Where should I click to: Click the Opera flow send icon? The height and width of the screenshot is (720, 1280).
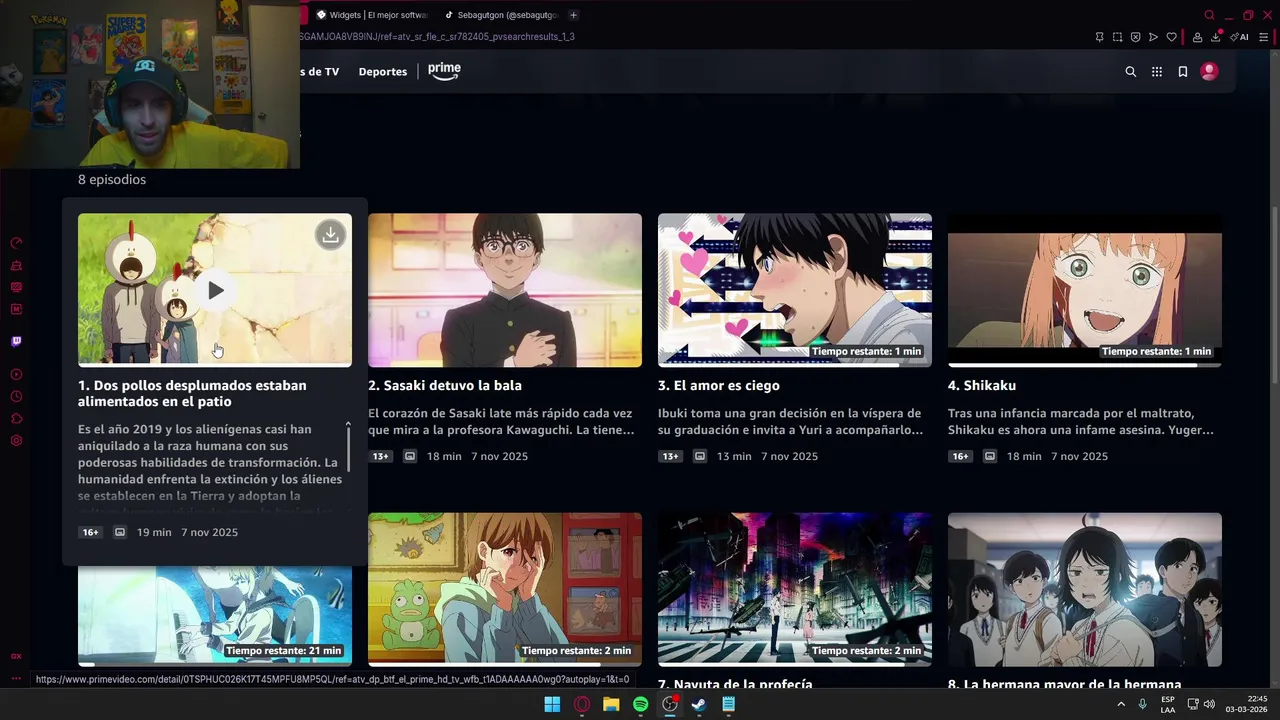1153,37
